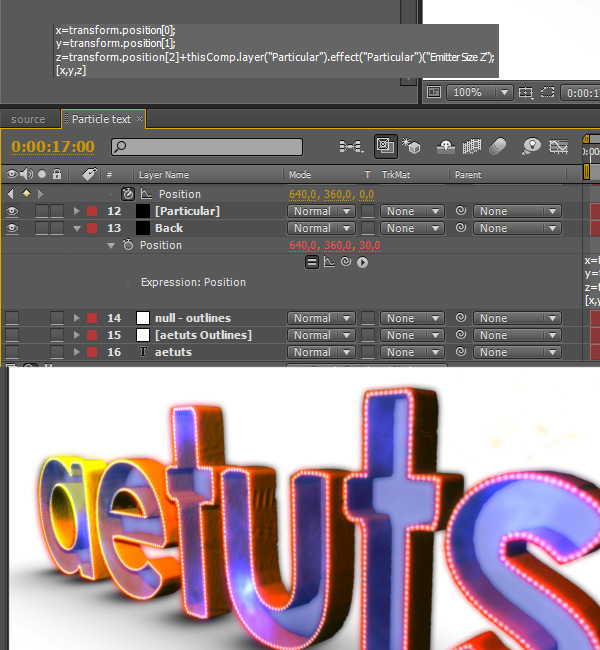The height and width of the screenshot is (650, 600).
Task: Click the lock column header icon
Action: (x=57, y=174)
